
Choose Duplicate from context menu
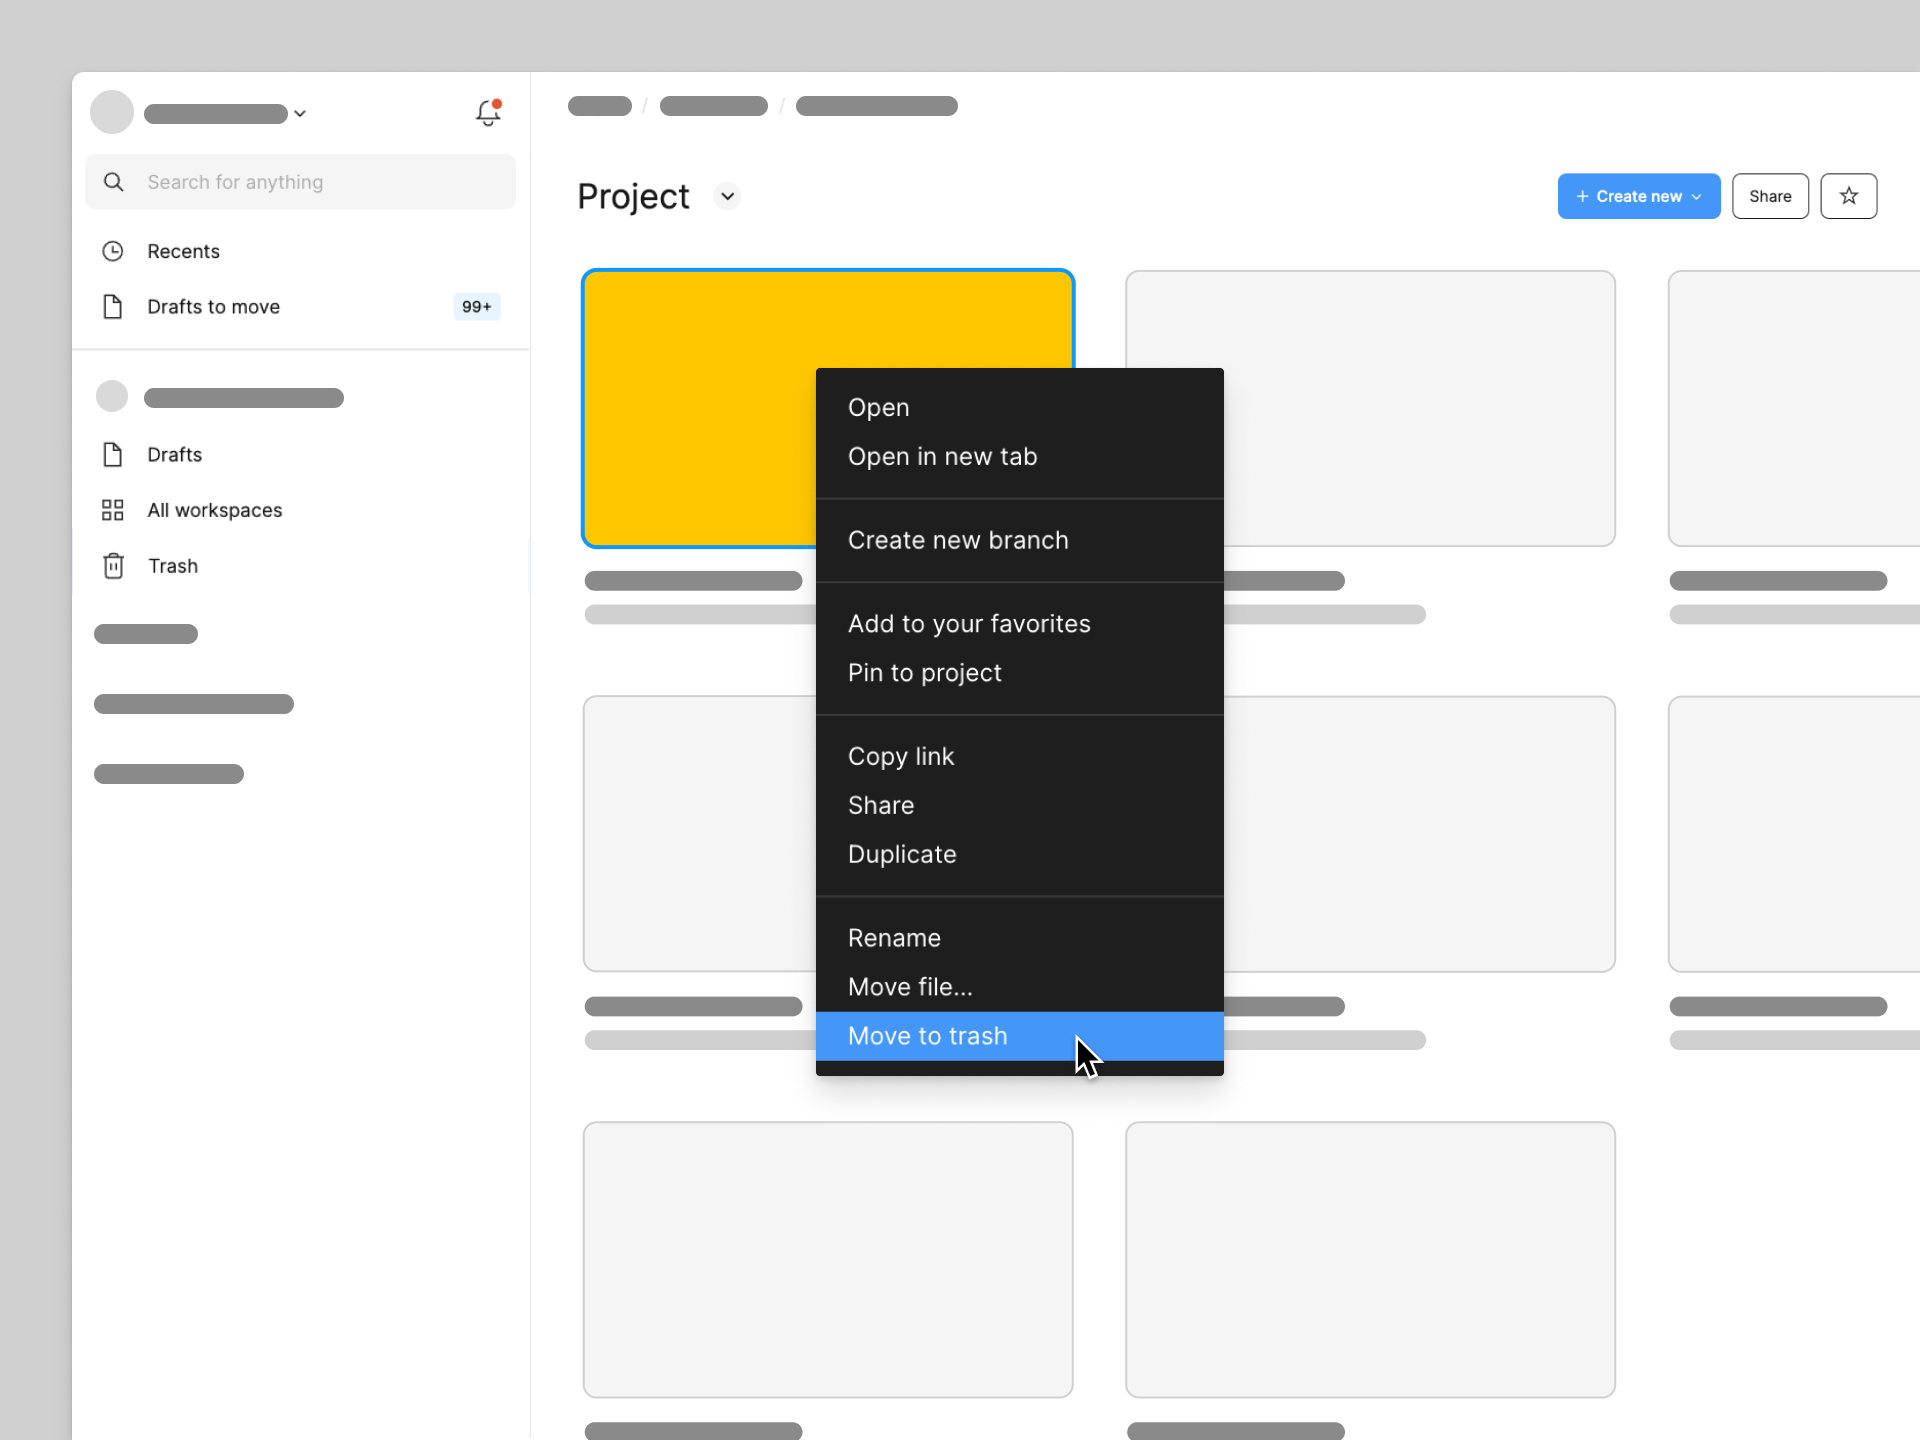click(x=902, y=854)
